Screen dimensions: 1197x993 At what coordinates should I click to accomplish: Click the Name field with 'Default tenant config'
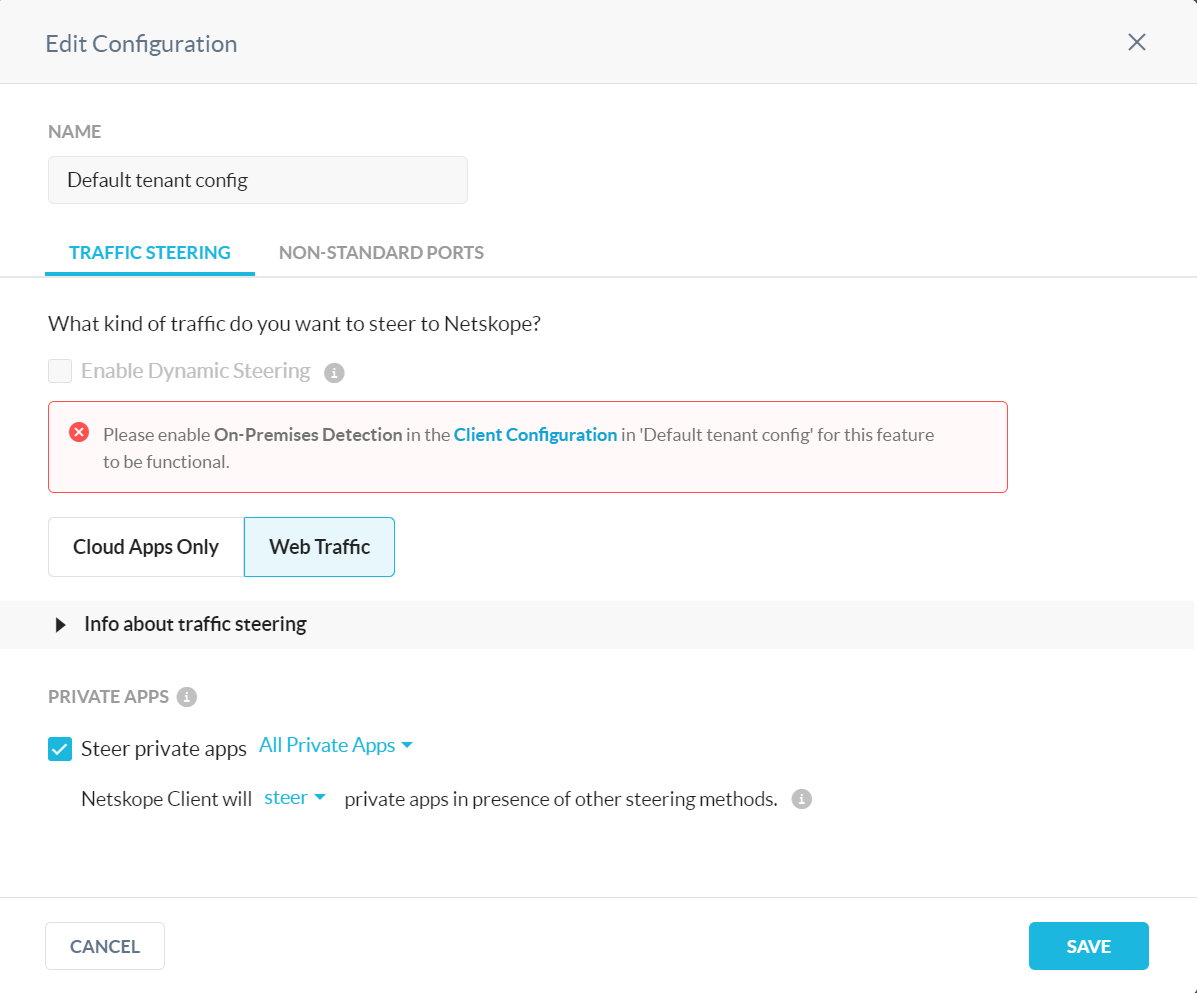257,180
